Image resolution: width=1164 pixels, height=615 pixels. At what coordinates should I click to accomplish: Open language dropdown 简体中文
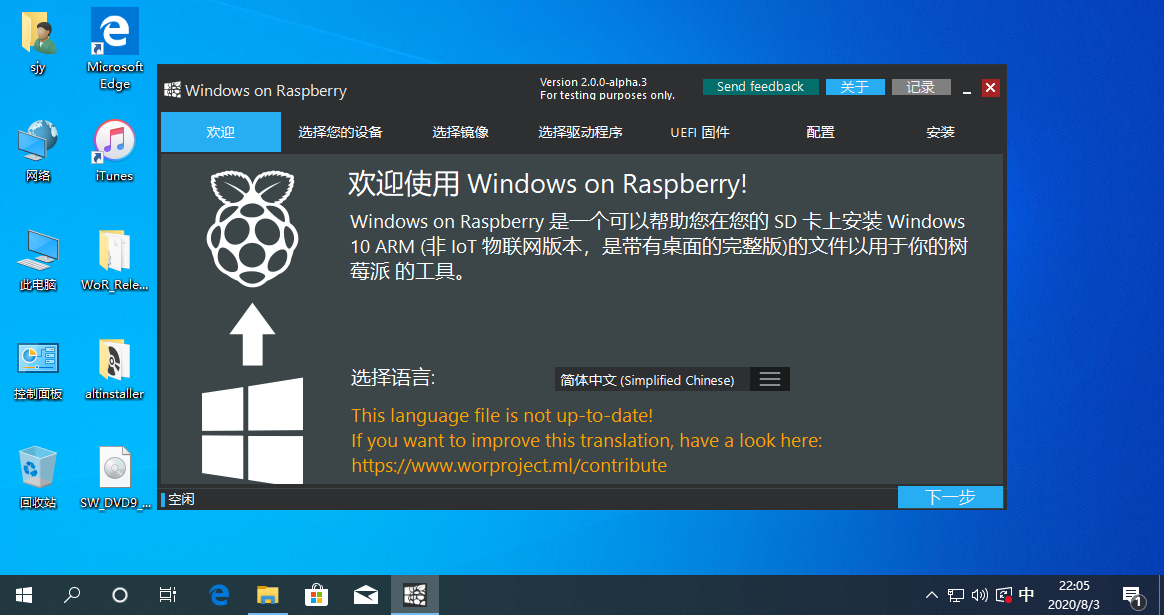point(653,380)
